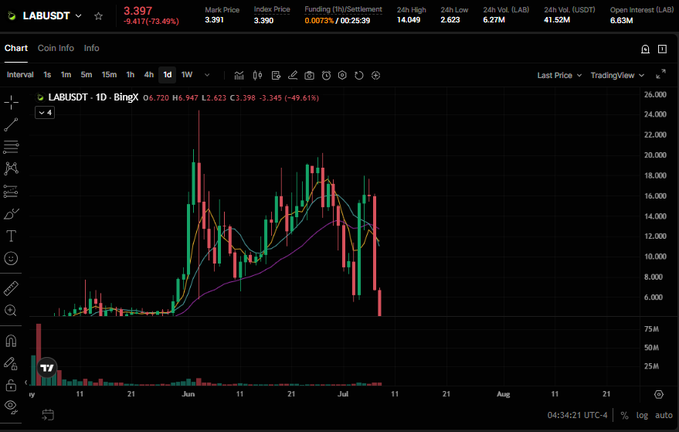
Task: Expand chart to fullscreen
Action: click(x=661, y=74)
